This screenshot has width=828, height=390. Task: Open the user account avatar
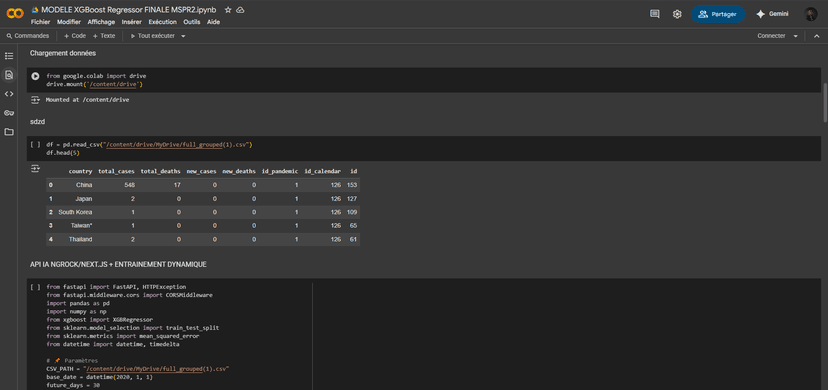(x=811, y=14)
